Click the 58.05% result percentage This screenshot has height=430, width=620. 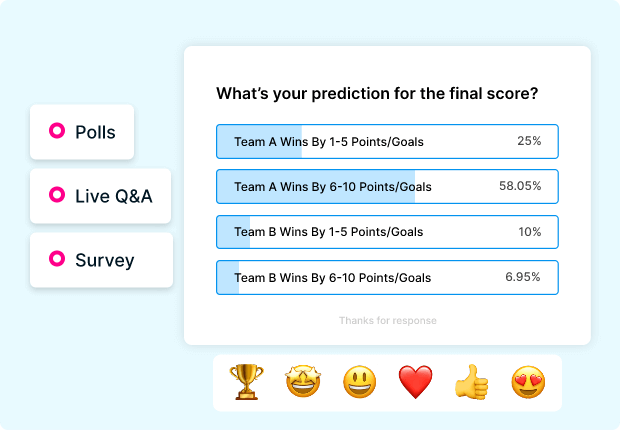coord(520,186)
